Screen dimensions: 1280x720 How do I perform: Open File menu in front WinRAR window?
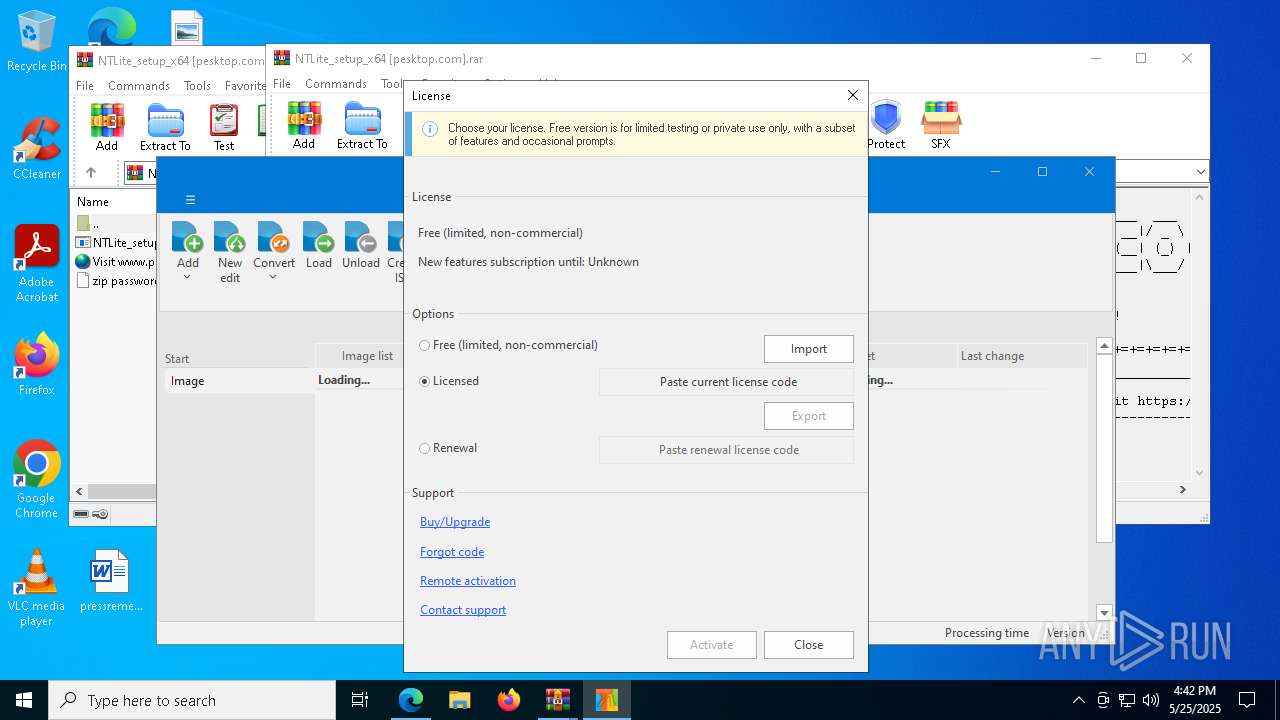pyautogui.click(x=282, y=84)
